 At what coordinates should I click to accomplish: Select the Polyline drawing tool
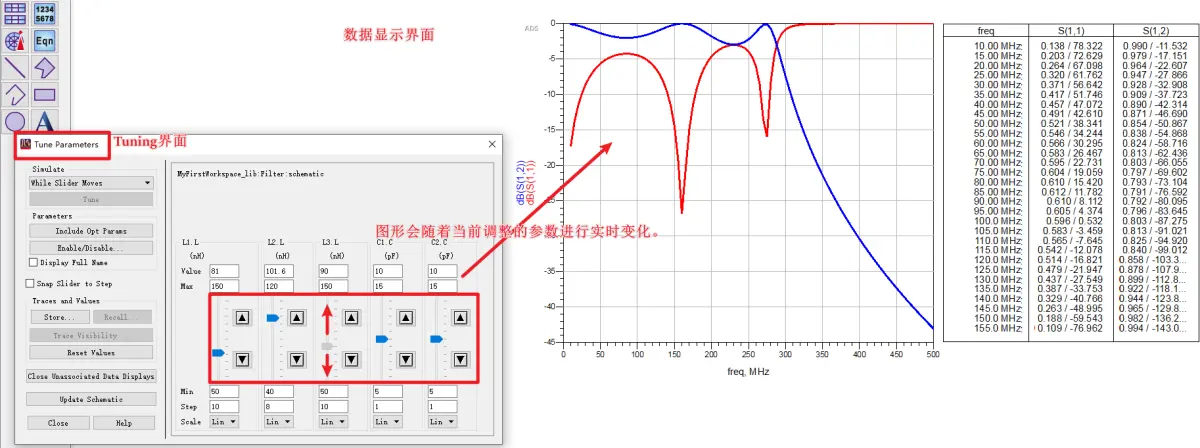[x=15, y=95]
